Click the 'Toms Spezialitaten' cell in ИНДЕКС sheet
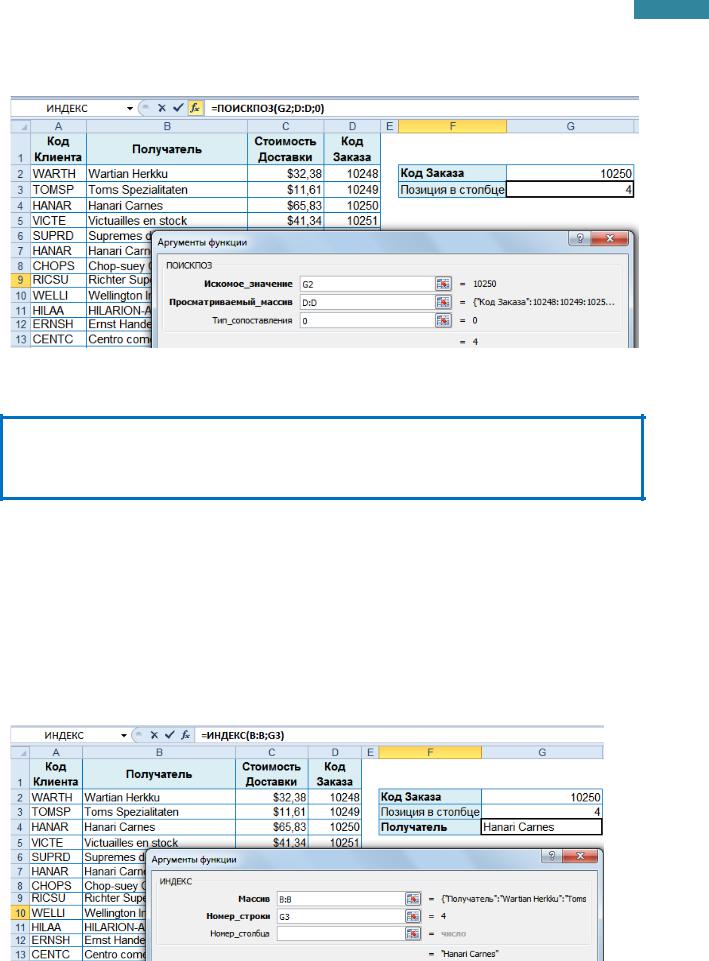Image resolution: width=709 pixels, height=961 pixels. [x=159, y=811]
